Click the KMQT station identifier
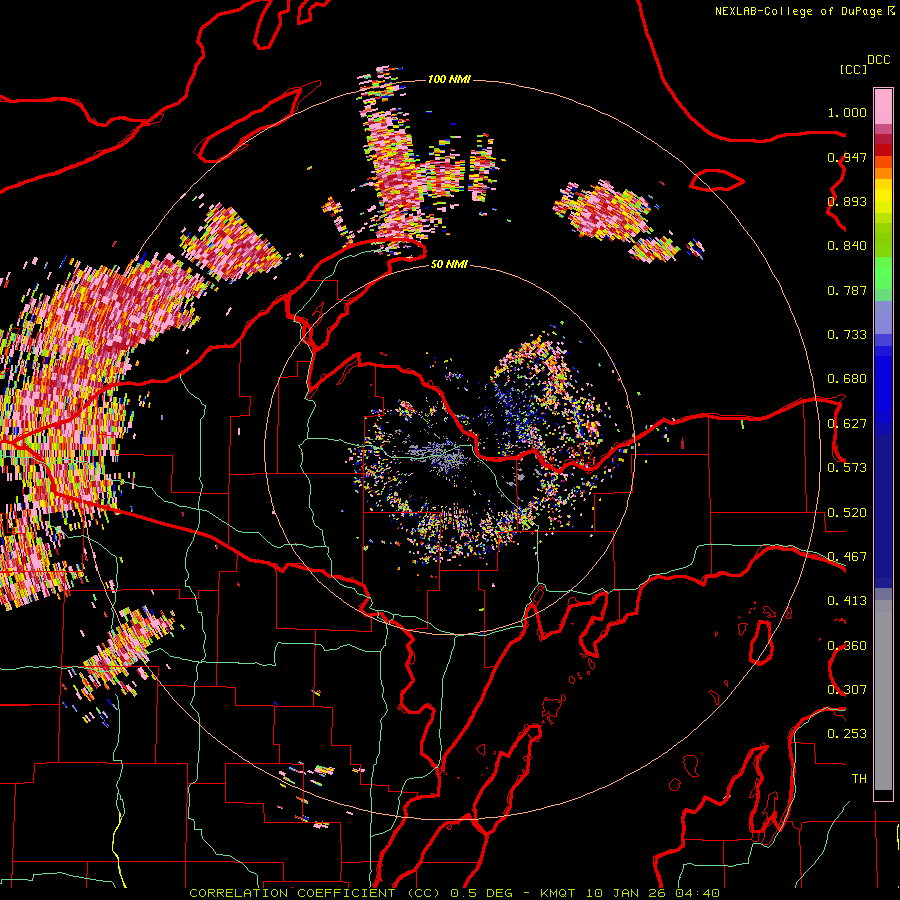Viewport: 900px width, 900px height. point(560,893)
